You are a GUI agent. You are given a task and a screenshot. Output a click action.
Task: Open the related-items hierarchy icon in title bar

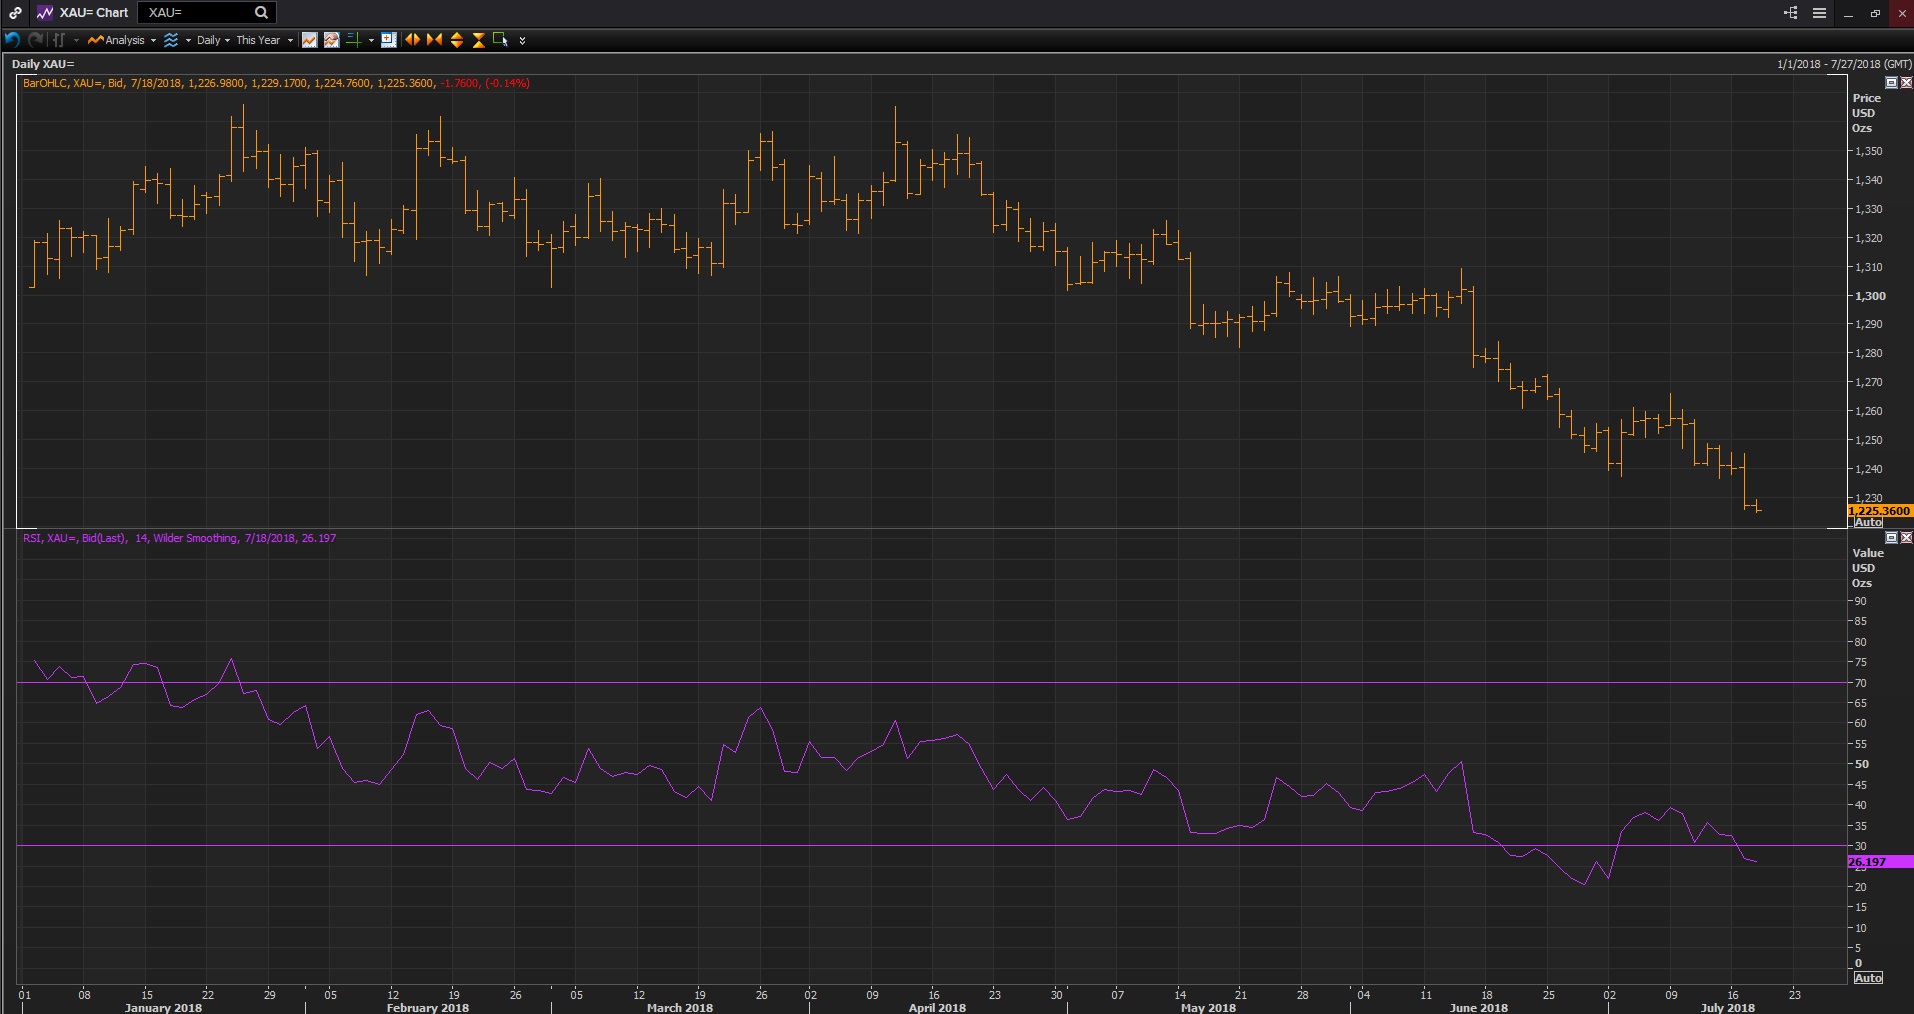(1790, 13)
